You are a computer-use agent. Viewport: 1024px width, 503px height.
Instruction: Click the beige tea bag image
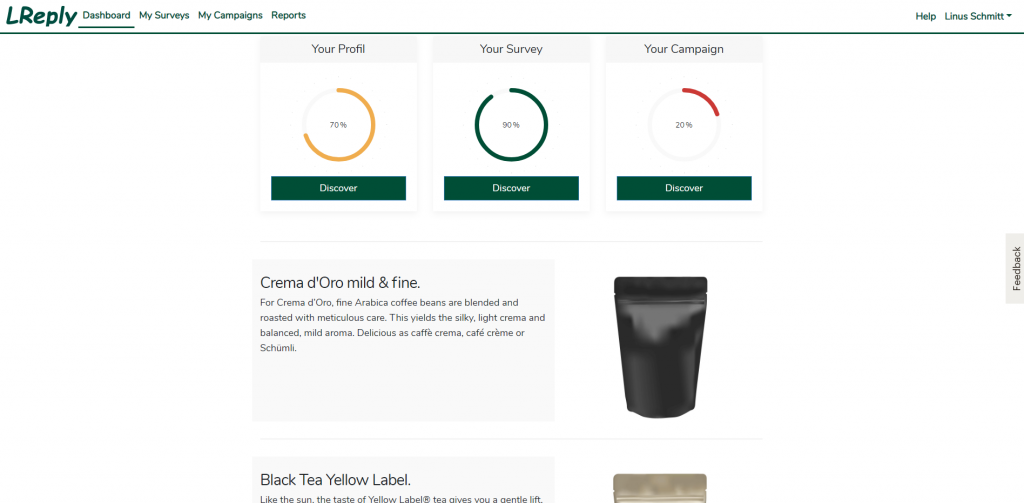[660, 488]
